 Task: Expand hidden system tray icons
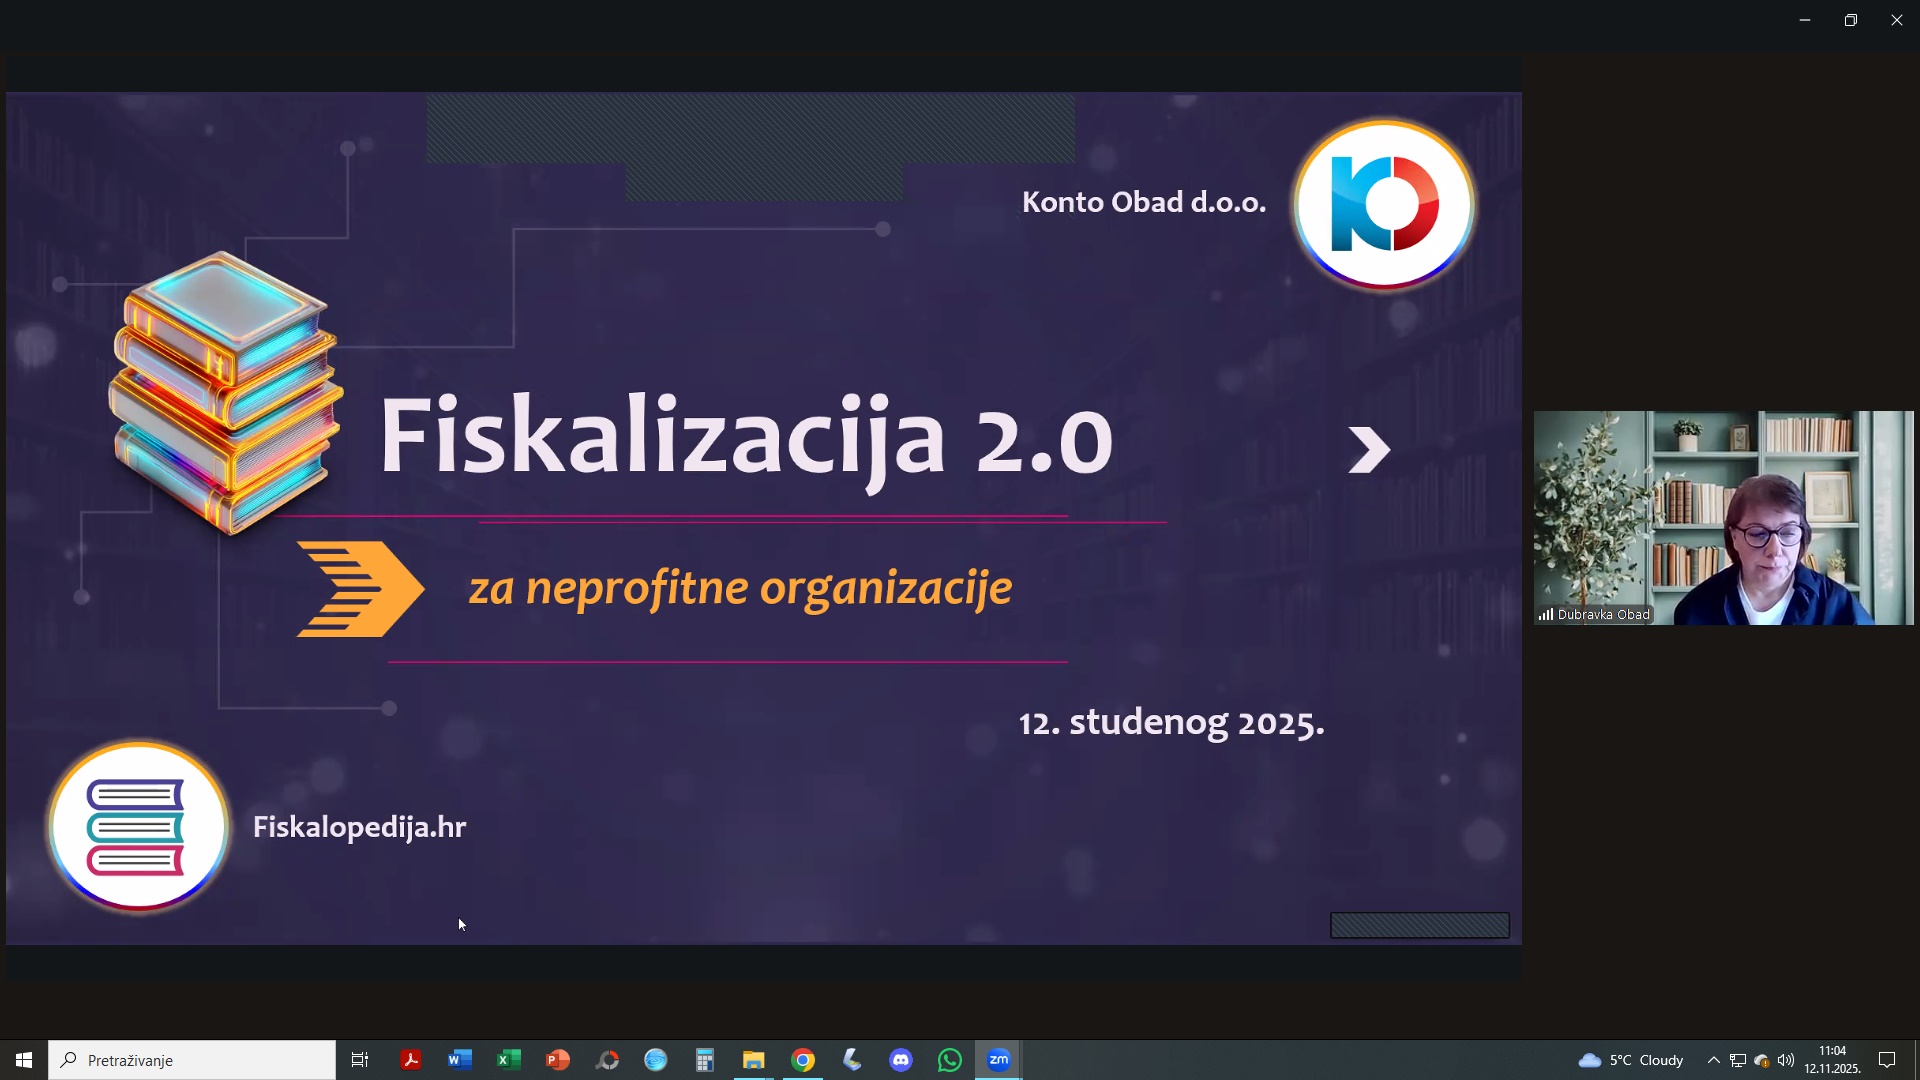[1713, 1060]
